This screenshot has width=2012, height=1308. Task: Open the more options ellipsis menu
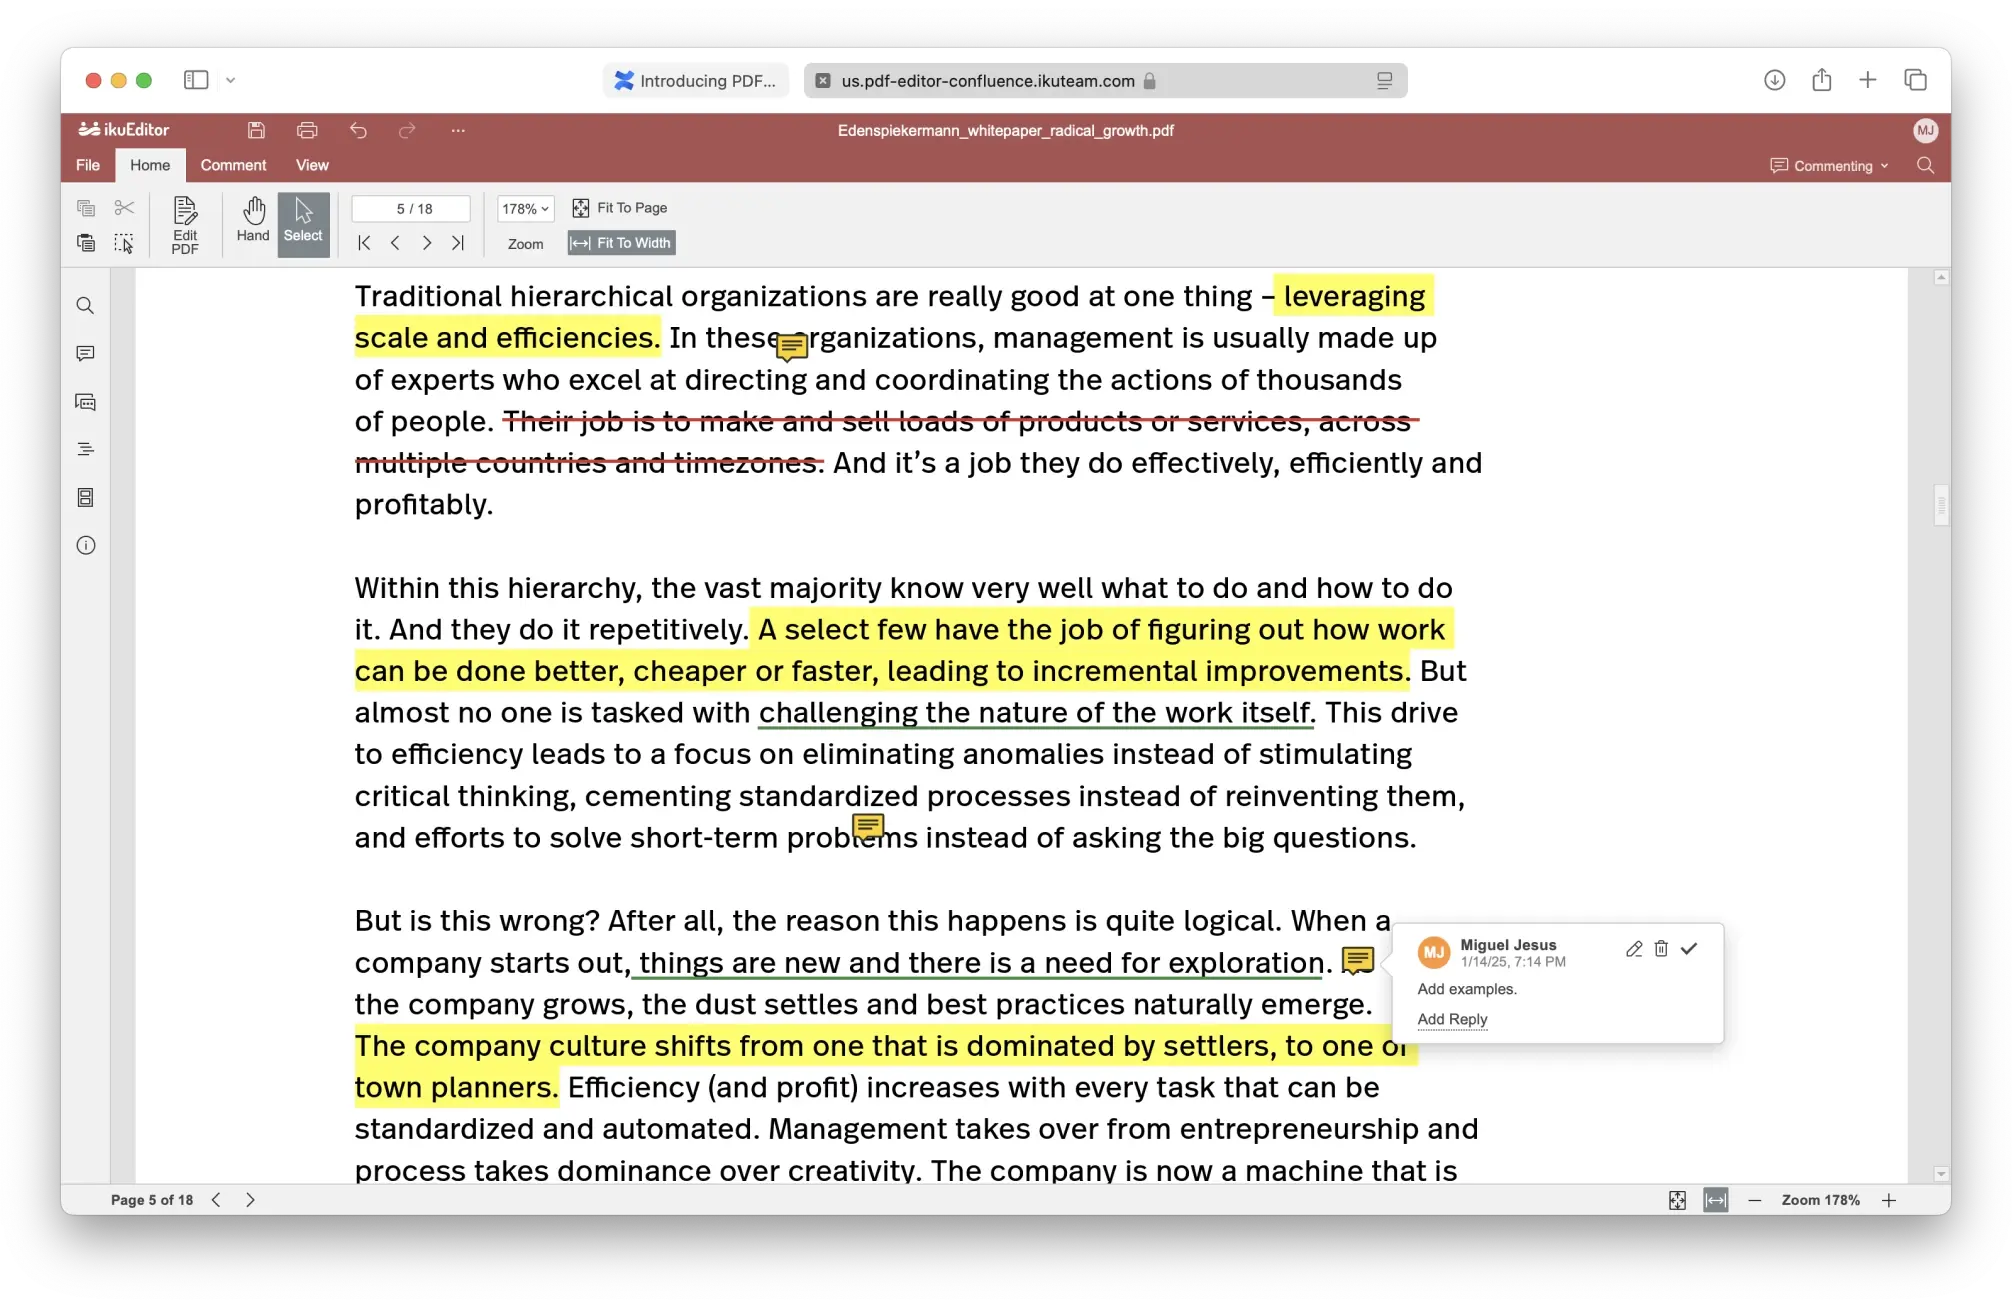pyautogui.click(x=458, y=130)
